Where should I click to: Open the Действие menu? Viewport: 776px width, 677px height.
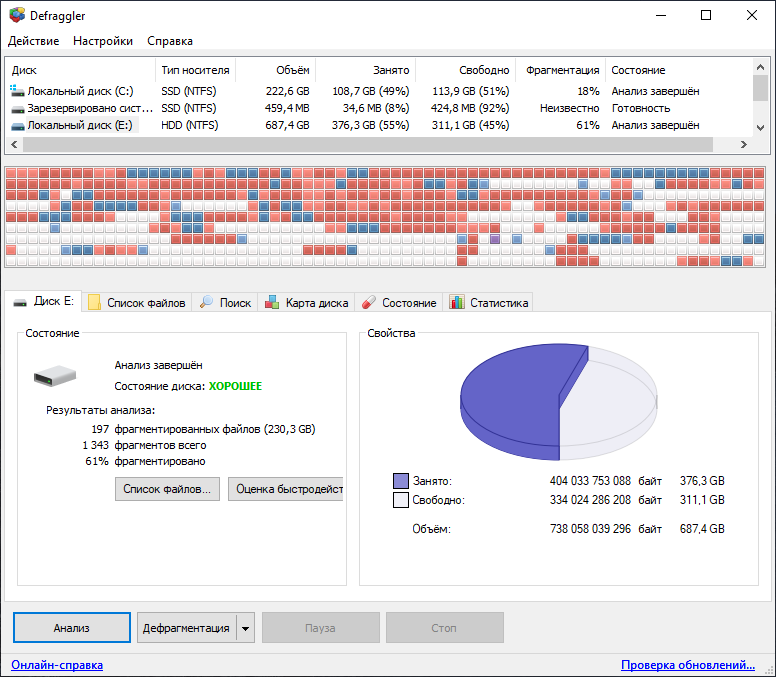coord(34,41)
